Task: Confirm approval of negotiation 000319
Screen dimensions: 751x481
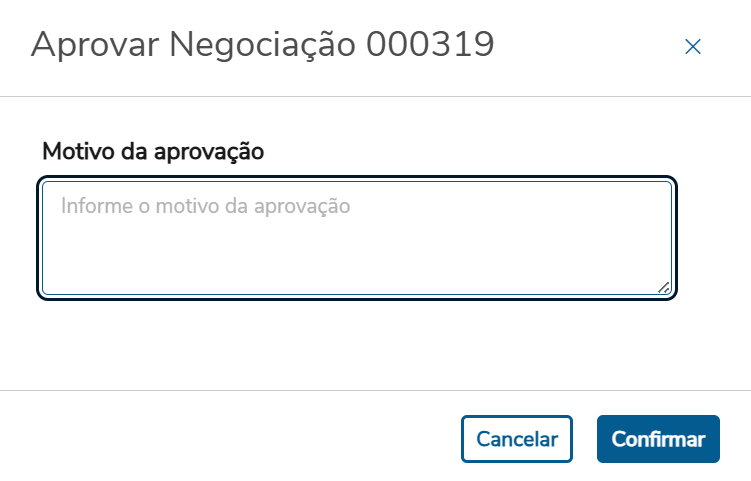Action: click(658, 439)
